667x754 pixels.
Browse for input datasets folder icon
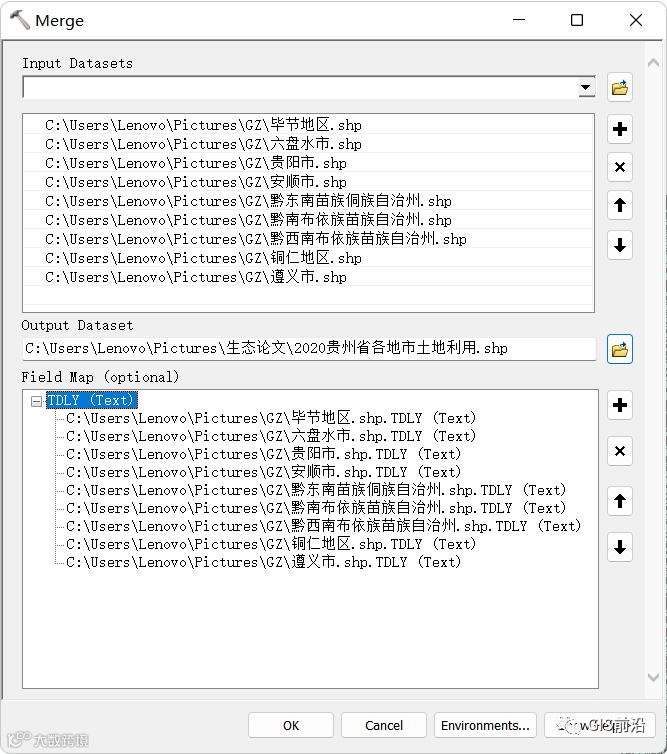coord(619,88)
